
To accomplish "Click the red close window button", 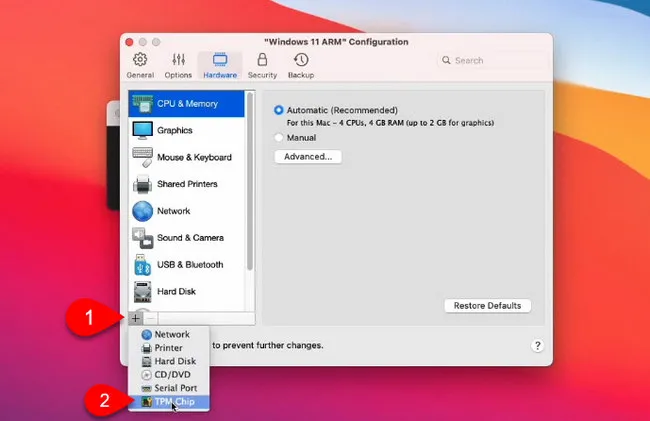I will pos(129,42).
